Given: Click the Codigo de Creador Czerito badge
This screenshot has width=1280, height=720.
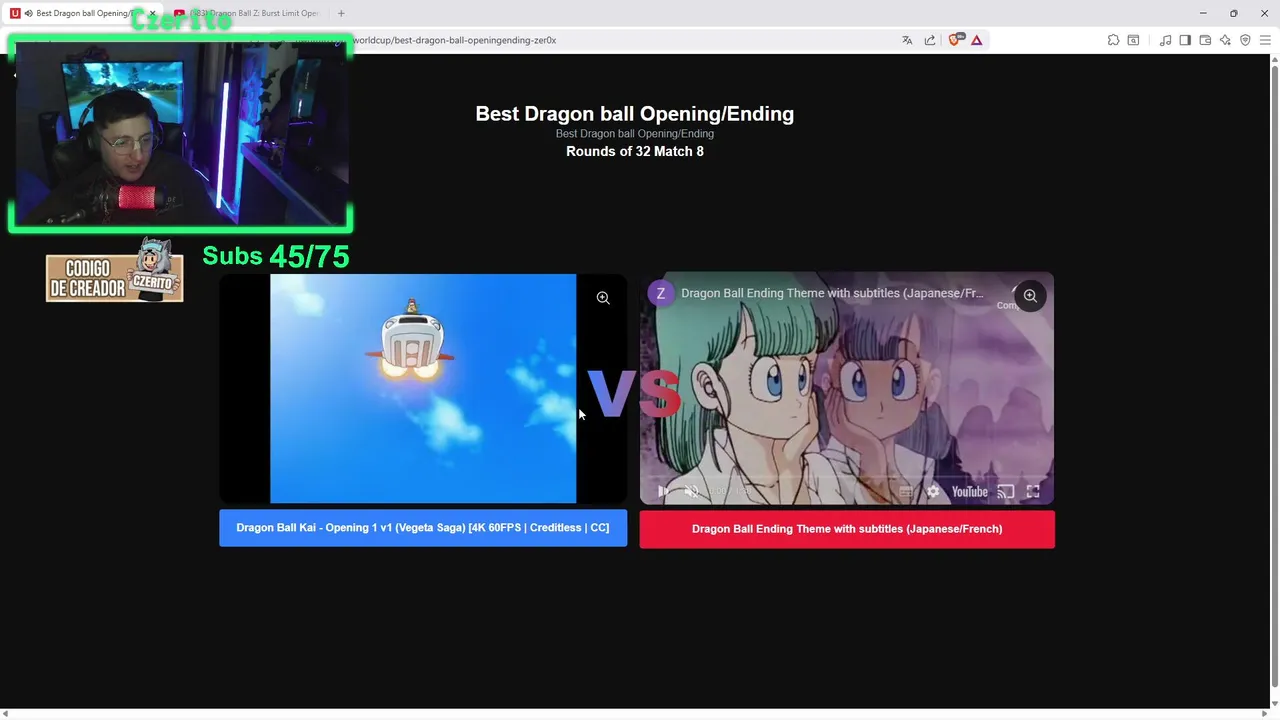Looking at the screenshot, I should point(115,271).
